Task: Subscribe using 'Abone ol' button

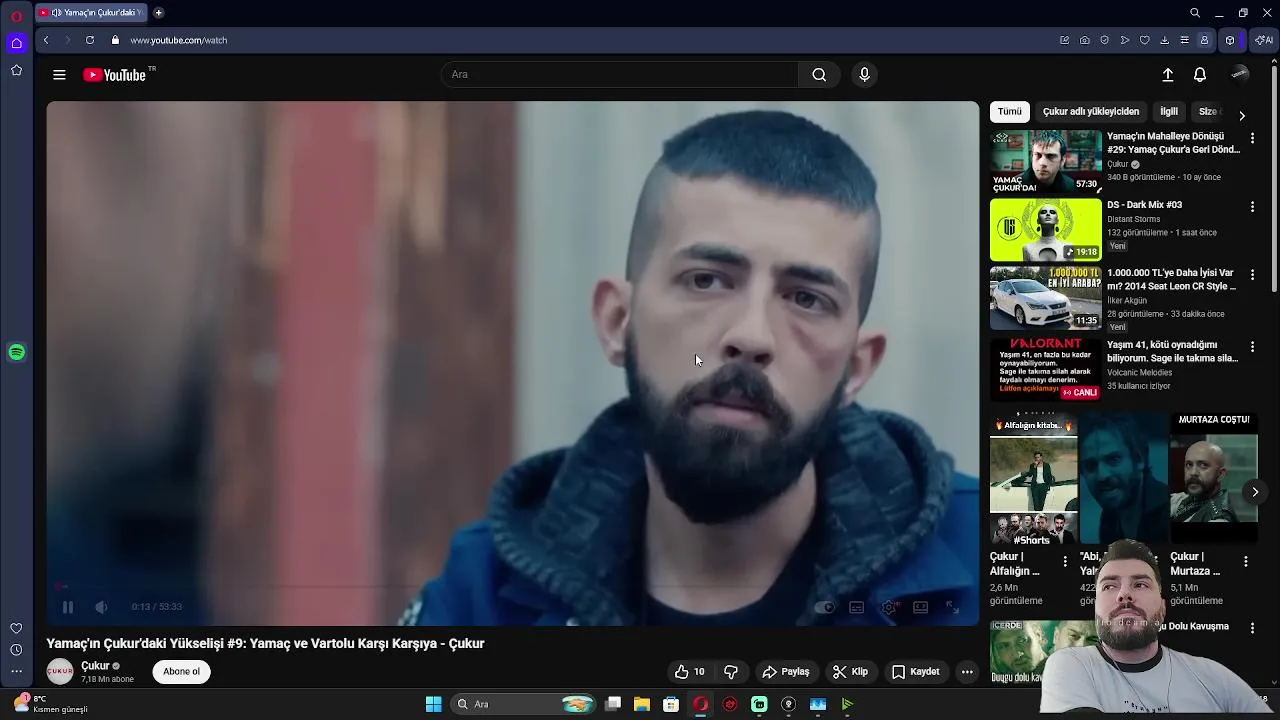Action: (x=181, y=672)
